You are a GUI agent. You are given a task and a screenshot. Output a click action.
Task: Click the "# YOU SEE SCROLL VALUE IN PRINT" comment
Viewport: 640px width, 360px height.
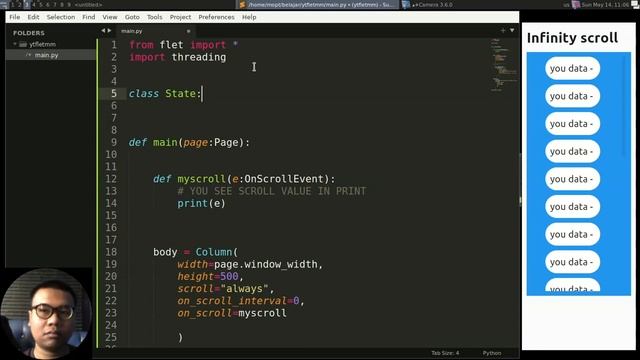(272, 191)
